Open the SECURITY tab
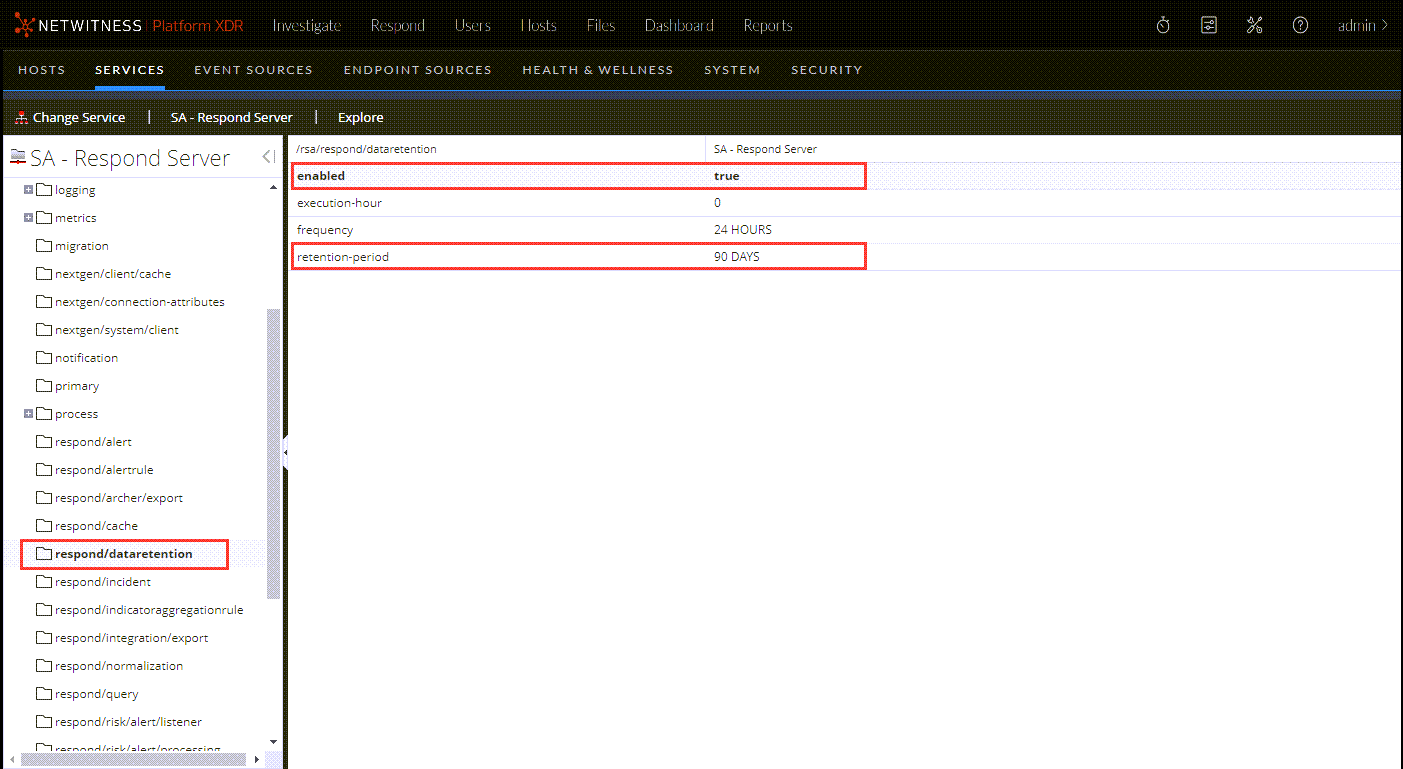This screenshot has height=769, width=1403. click(x=827, y=70)
